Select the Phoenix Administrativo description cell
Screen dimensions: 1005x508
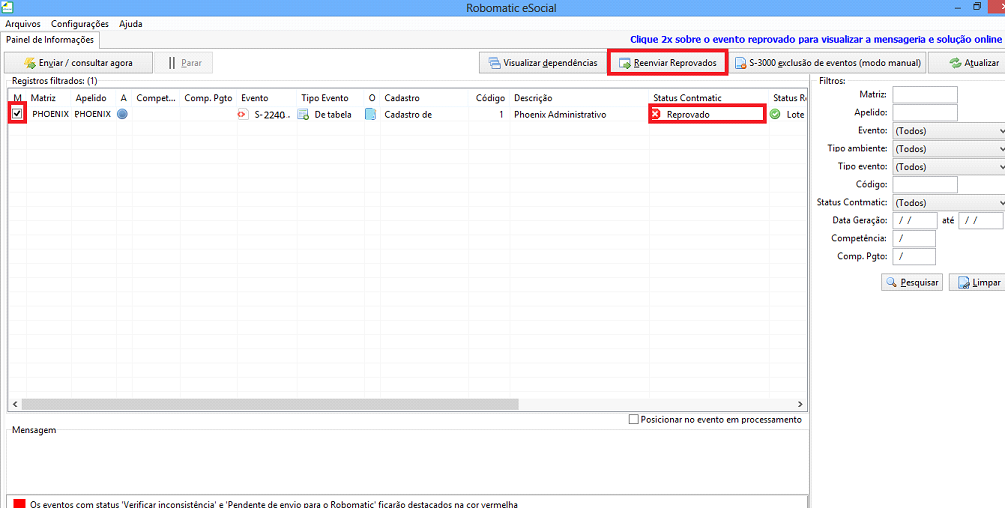tap(579, 115)
